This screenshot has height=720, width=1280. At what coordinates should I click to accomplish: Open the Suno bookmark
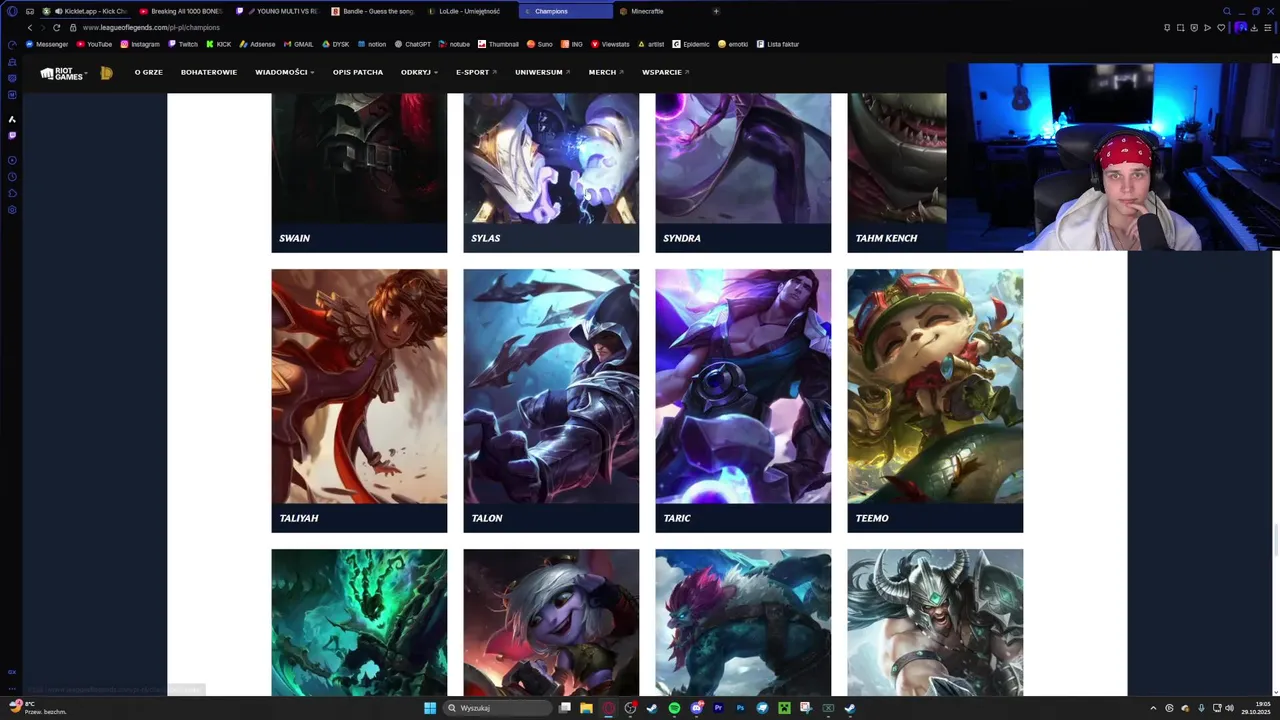pos(540,44)
